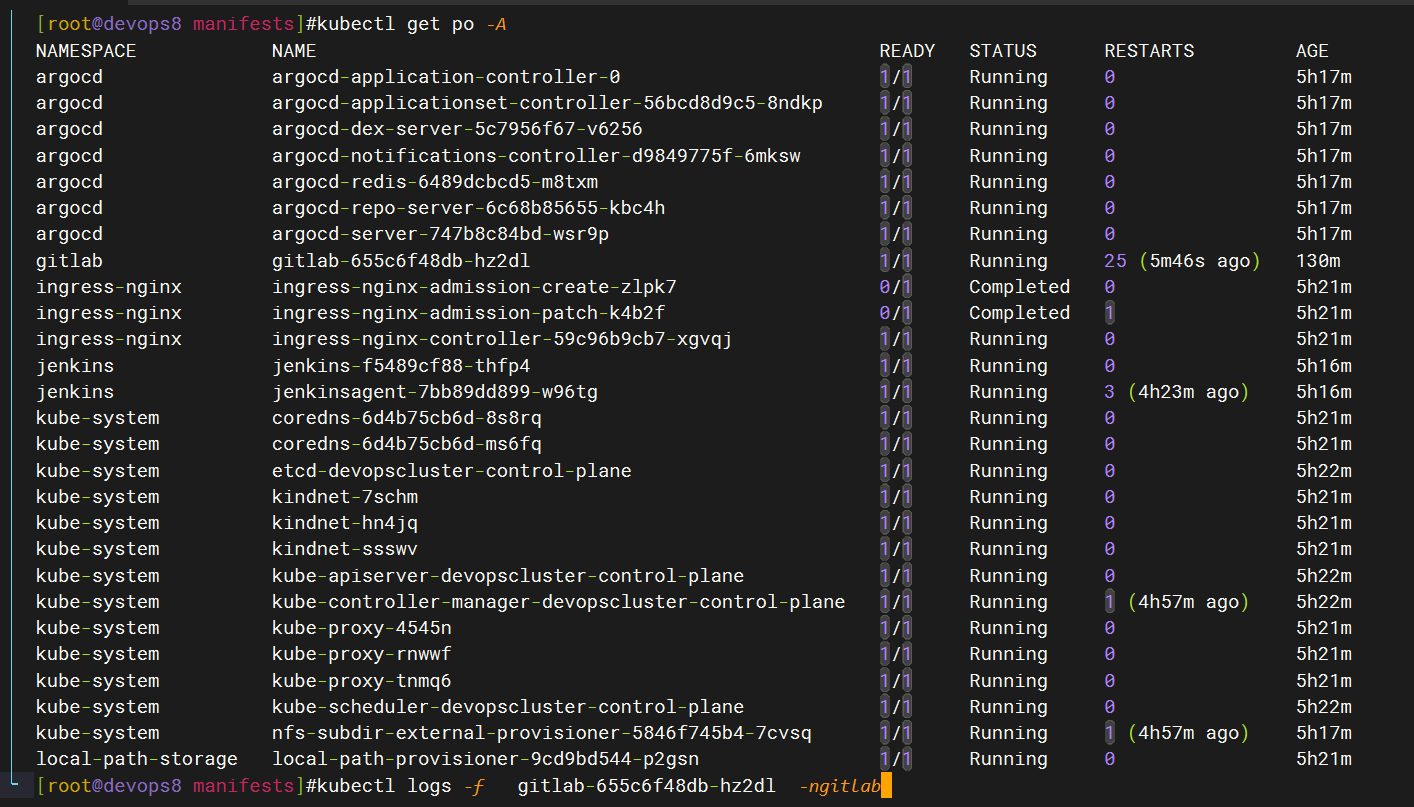Click (4h57m ago) restart time of kube-controller-manager
This screenshot has height=807, width=1414.
[1188, 602]
